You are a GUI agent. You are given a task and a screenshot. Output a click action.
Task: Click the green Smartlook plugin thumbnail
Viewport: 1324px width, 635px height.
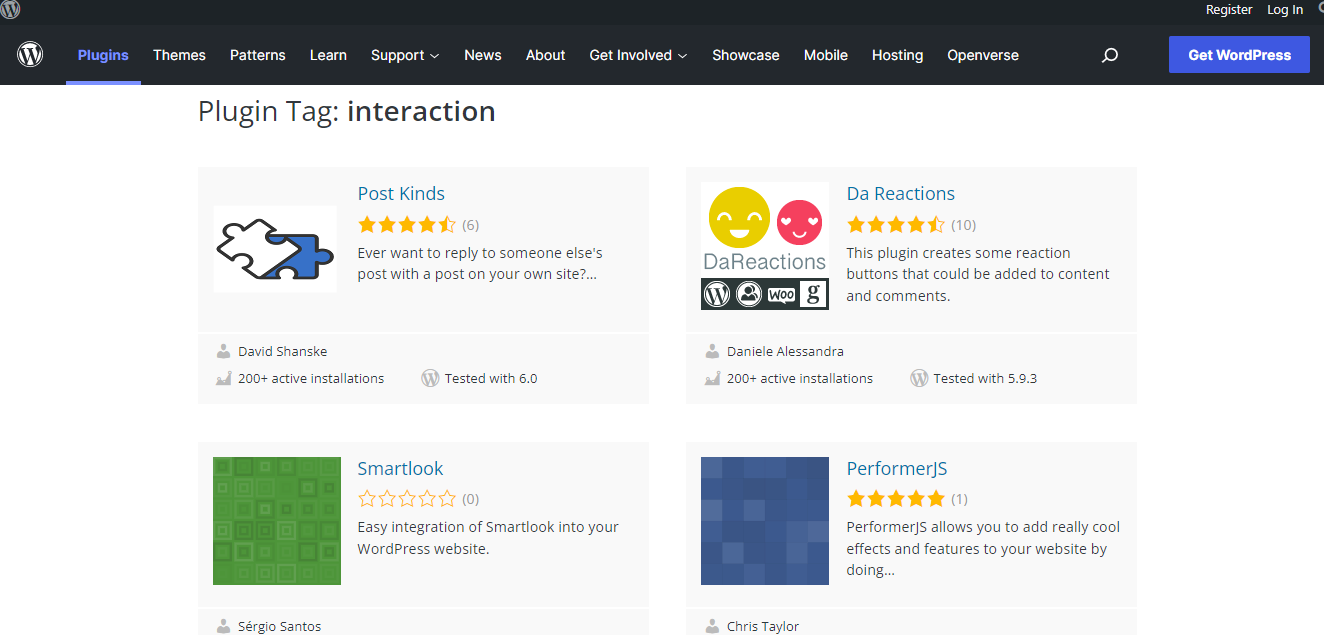point(277,521)
